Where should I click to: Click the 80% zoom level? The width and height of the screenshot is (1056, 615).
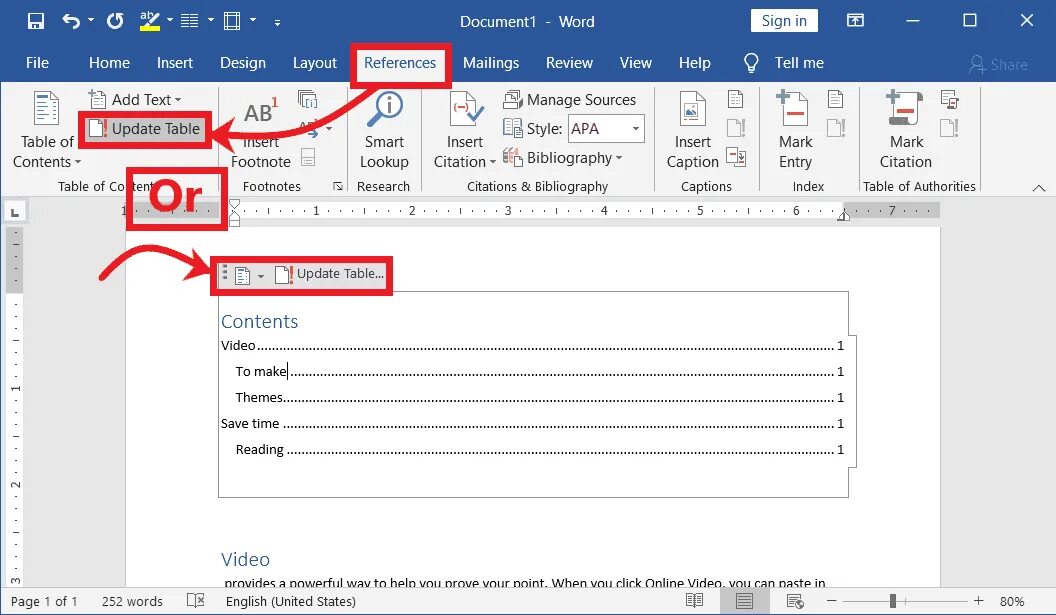point(1012,601)
